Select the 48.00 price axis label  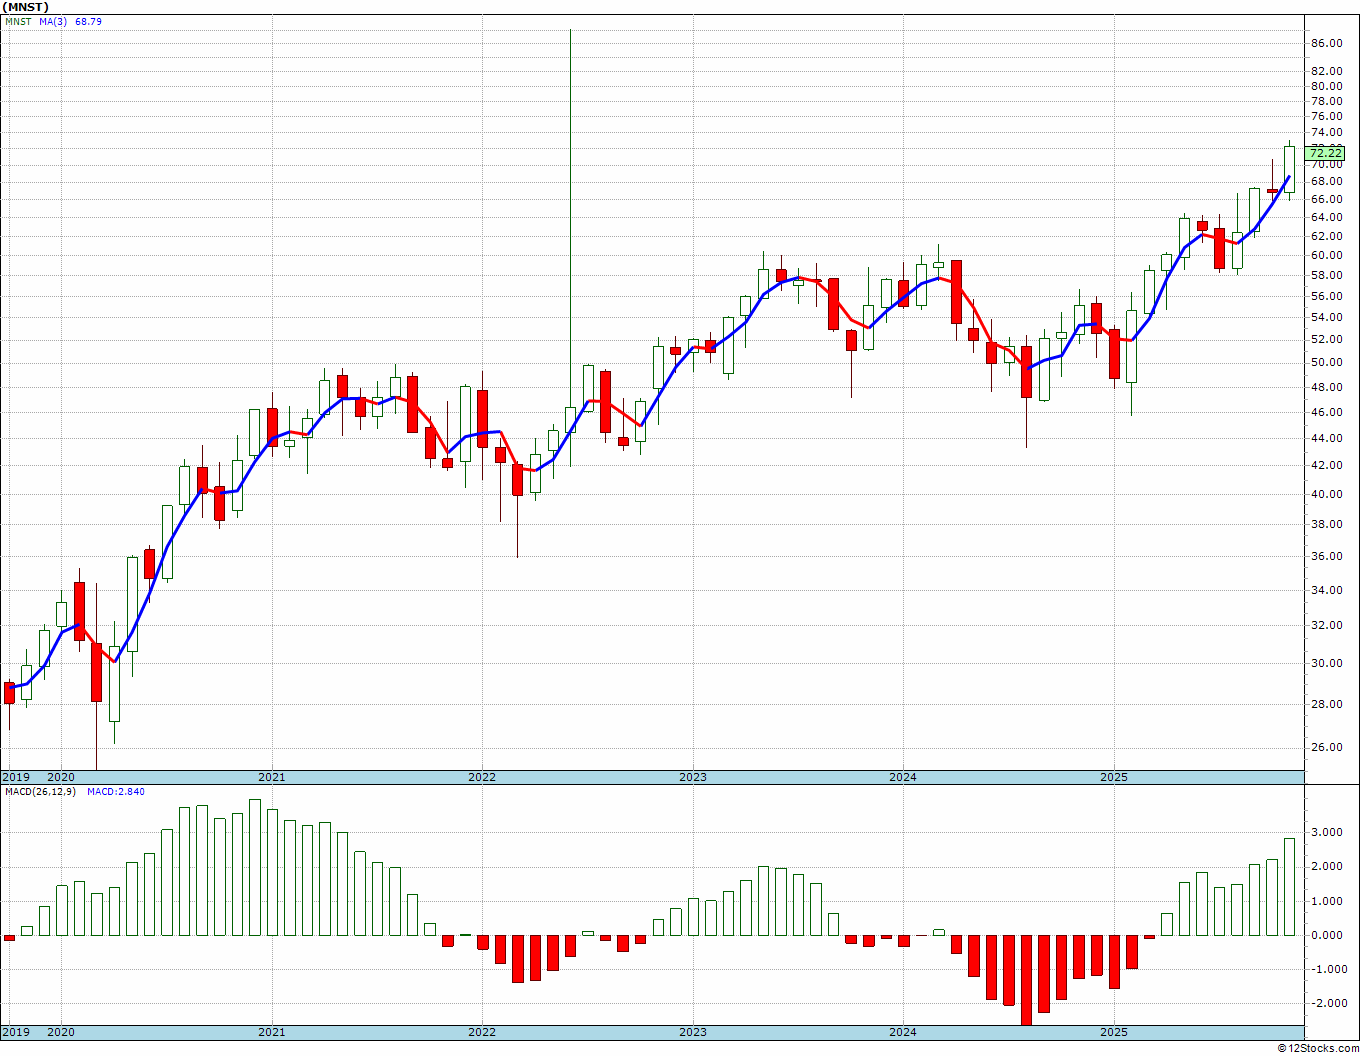1326,386
